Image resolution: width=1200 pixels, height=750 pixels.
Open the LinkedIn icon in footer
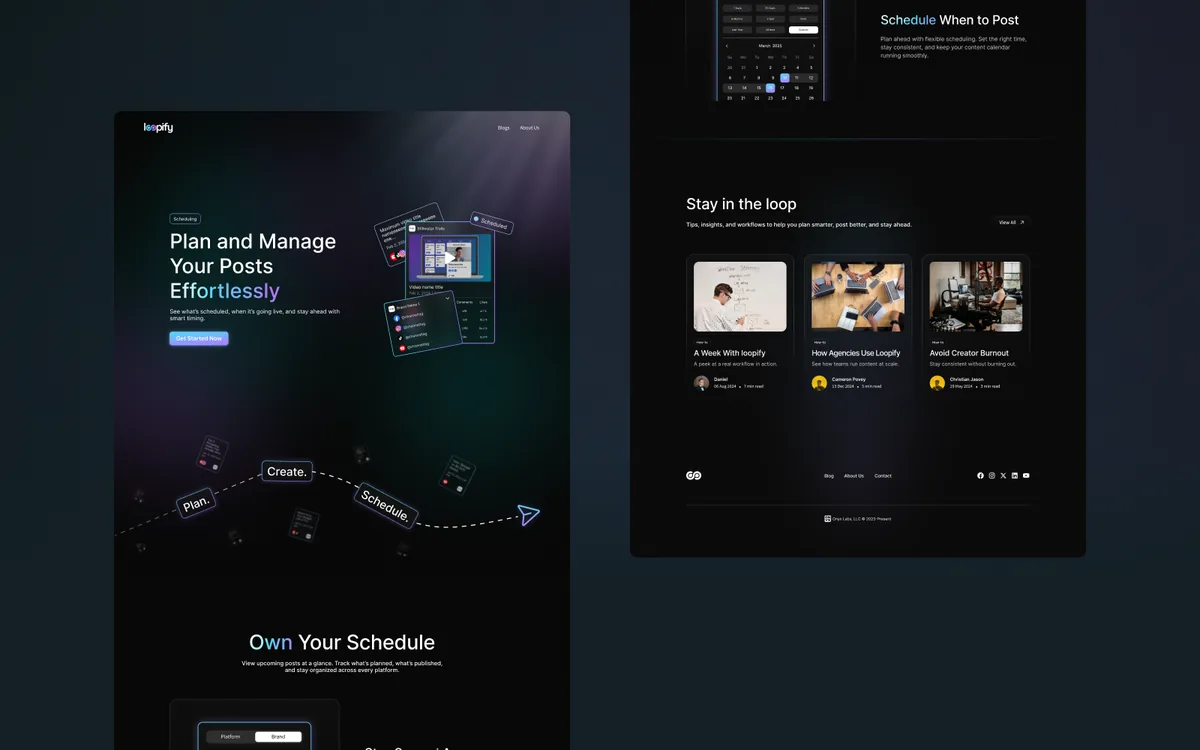point(1015,476)
